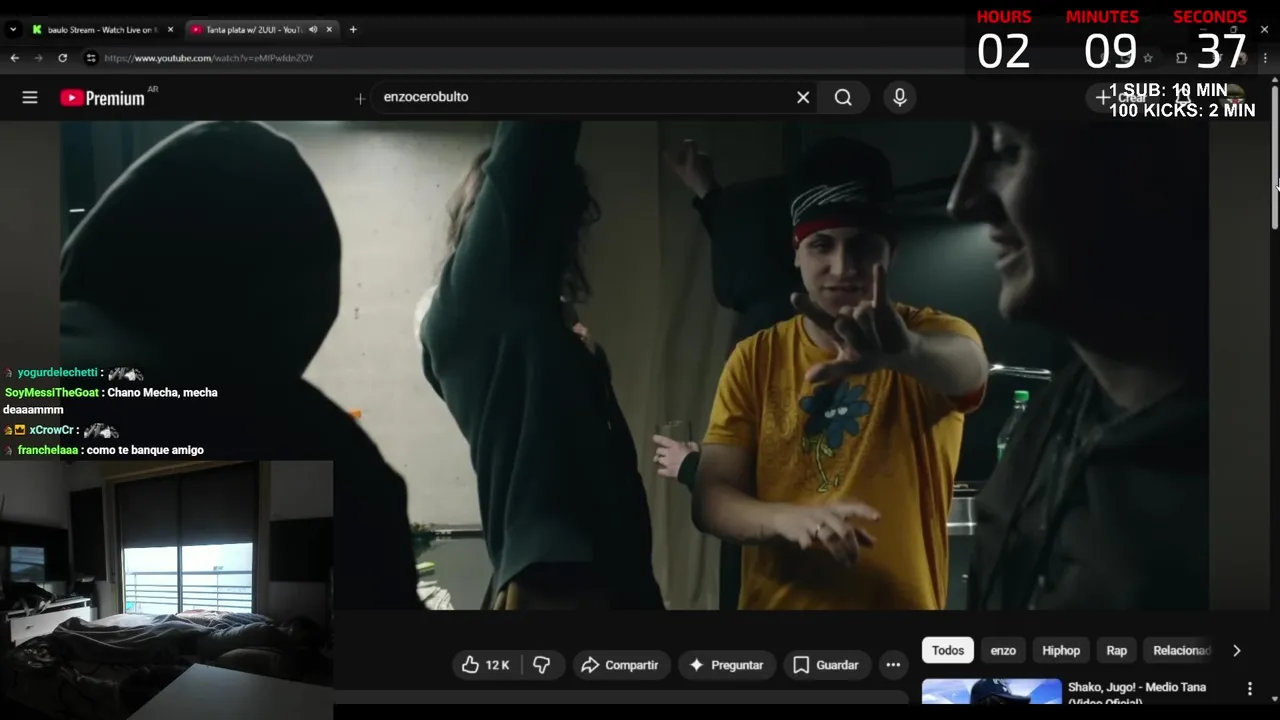
Task: Switch to the Tanta plata YouTube tab
Action: pyautogui.click(x=260, y=29)
